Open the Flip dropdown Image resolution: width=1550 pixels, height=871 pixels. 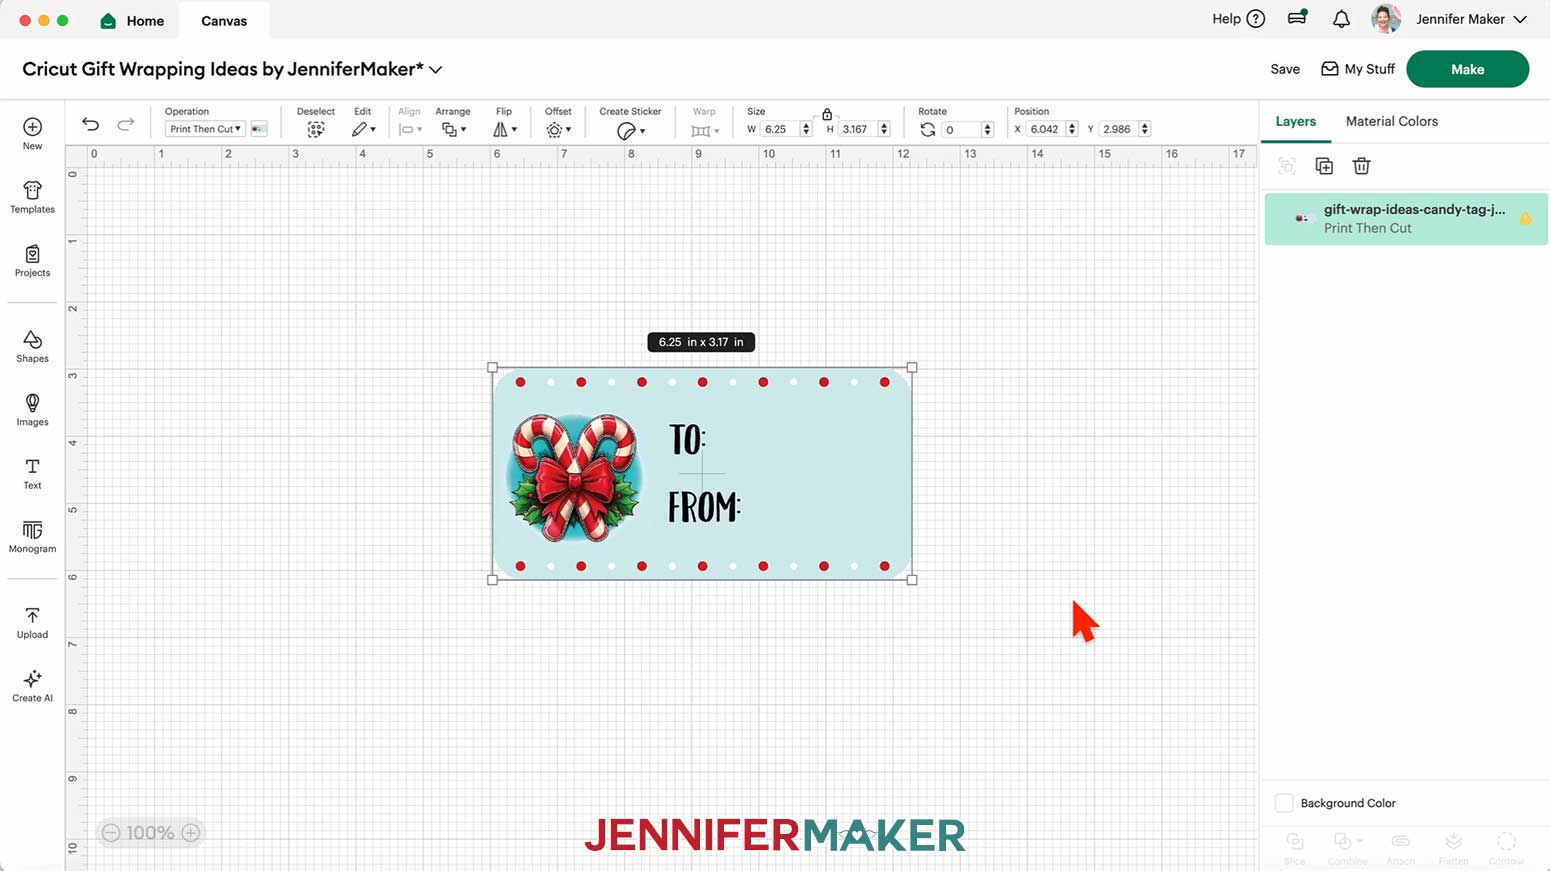click(x=505, y=130)
